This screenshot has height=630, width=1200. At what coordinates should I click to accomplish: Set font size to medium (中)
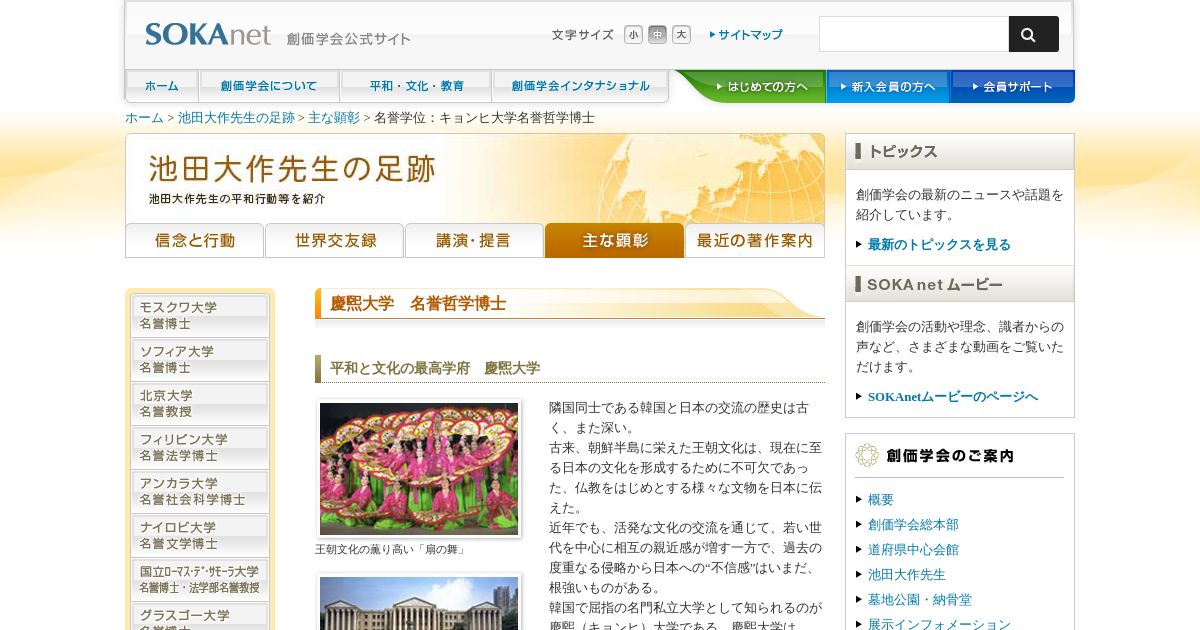point(657,35)
